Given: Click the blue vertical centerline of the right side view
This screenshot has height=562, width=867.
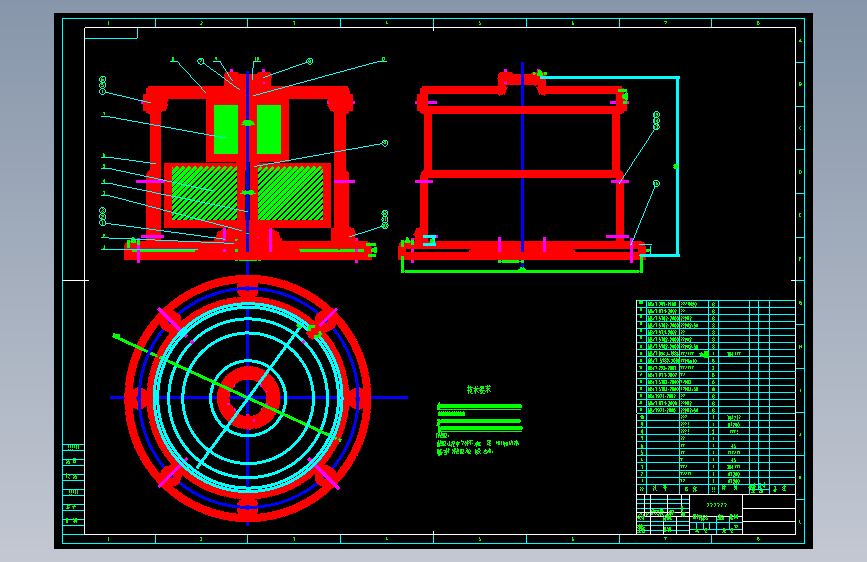Looking at the screenshot, I should pos(523,164).
